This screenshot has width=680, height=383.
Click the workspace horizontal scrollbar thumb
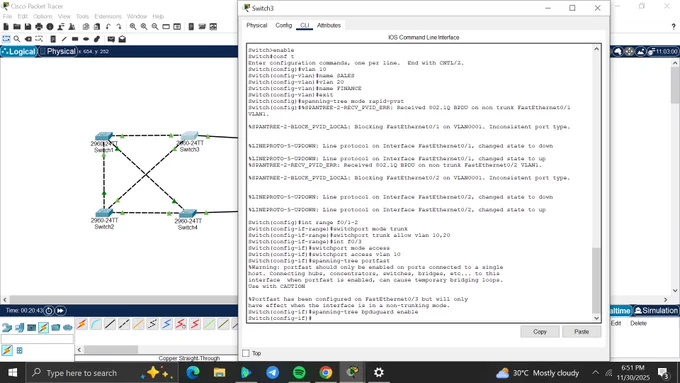(x=123, y=300)
